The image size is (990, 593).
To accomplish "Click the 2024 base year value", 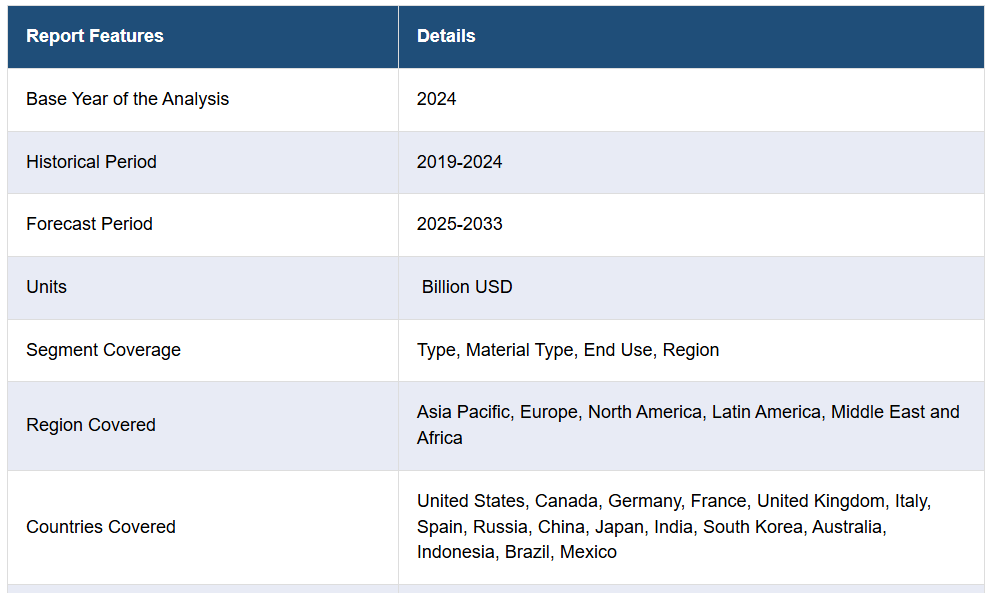I will coord(436,99).
